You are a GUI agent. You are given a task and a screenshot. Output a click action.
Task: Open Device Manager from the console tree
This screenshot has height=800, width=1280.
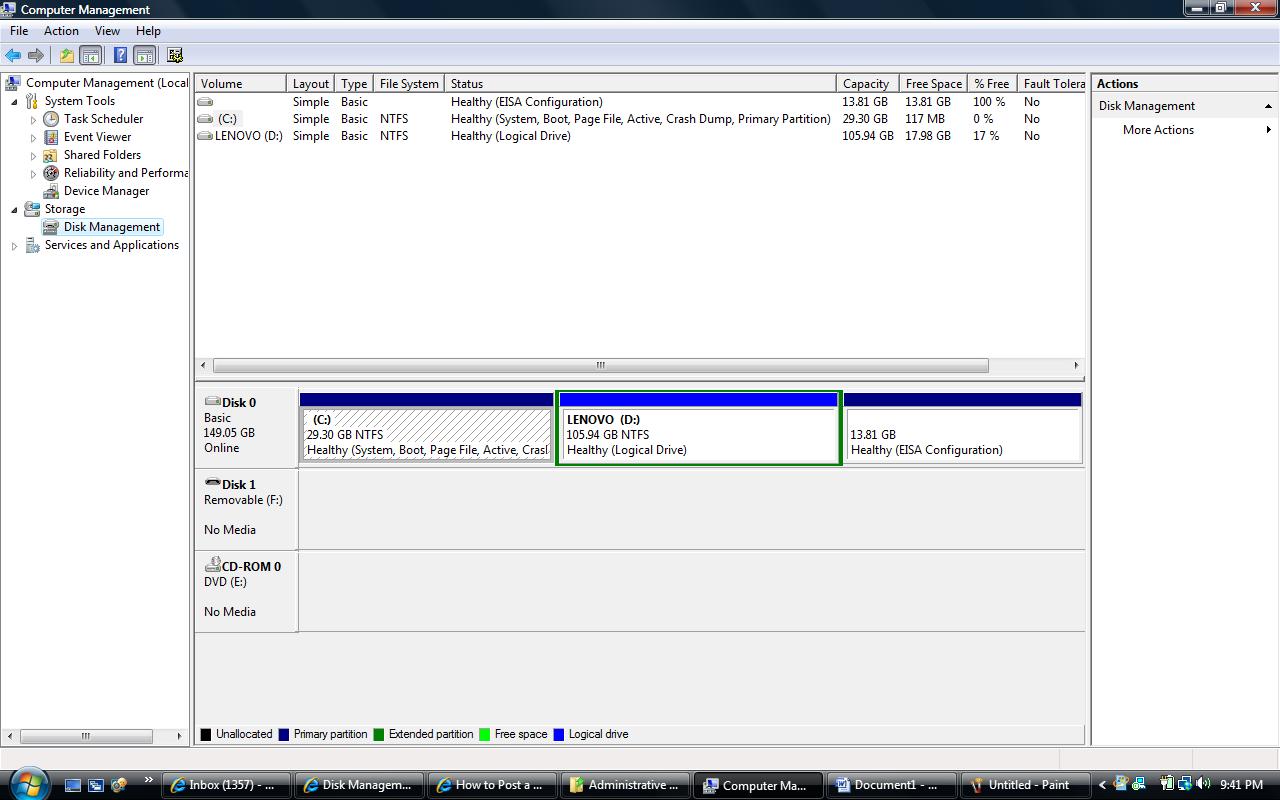click(106, 191)
